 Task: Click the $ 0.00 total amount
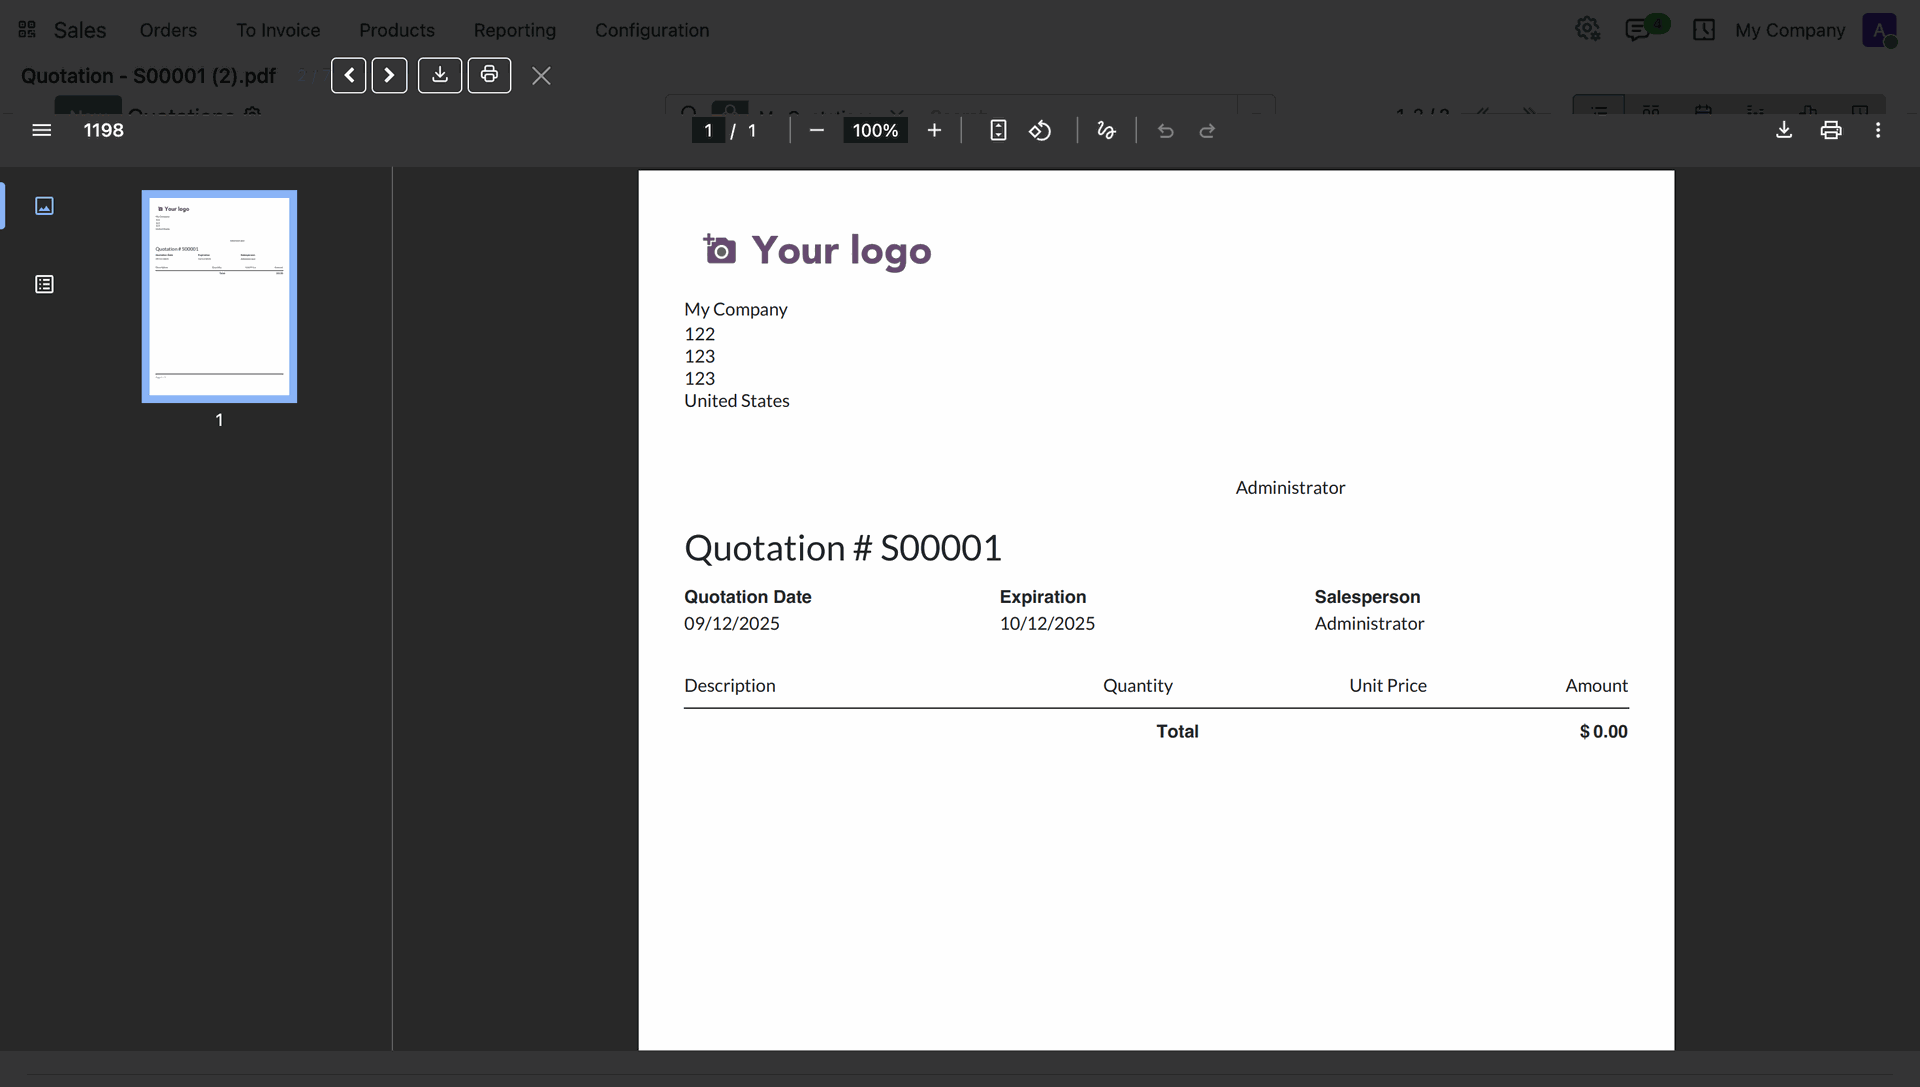[1603, 731]
